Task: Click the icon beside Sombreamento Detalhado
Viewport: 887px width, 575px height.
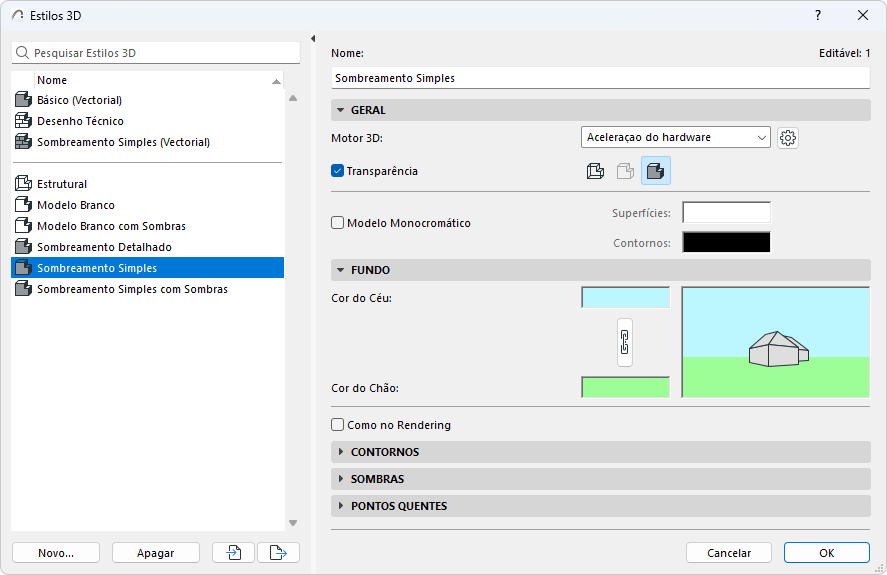Action: (23, 246)
